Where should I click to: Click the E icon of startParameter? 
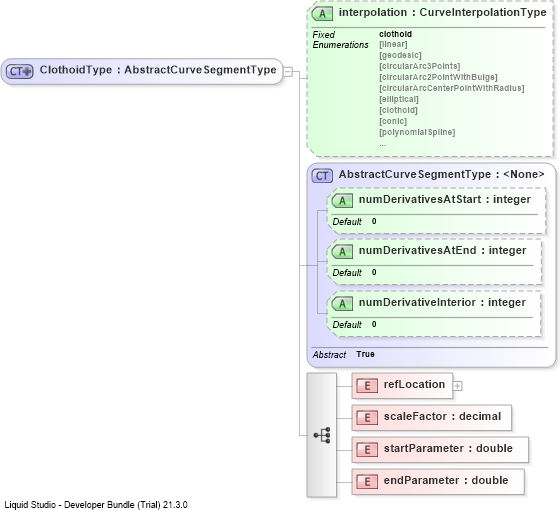pos(367,450)
